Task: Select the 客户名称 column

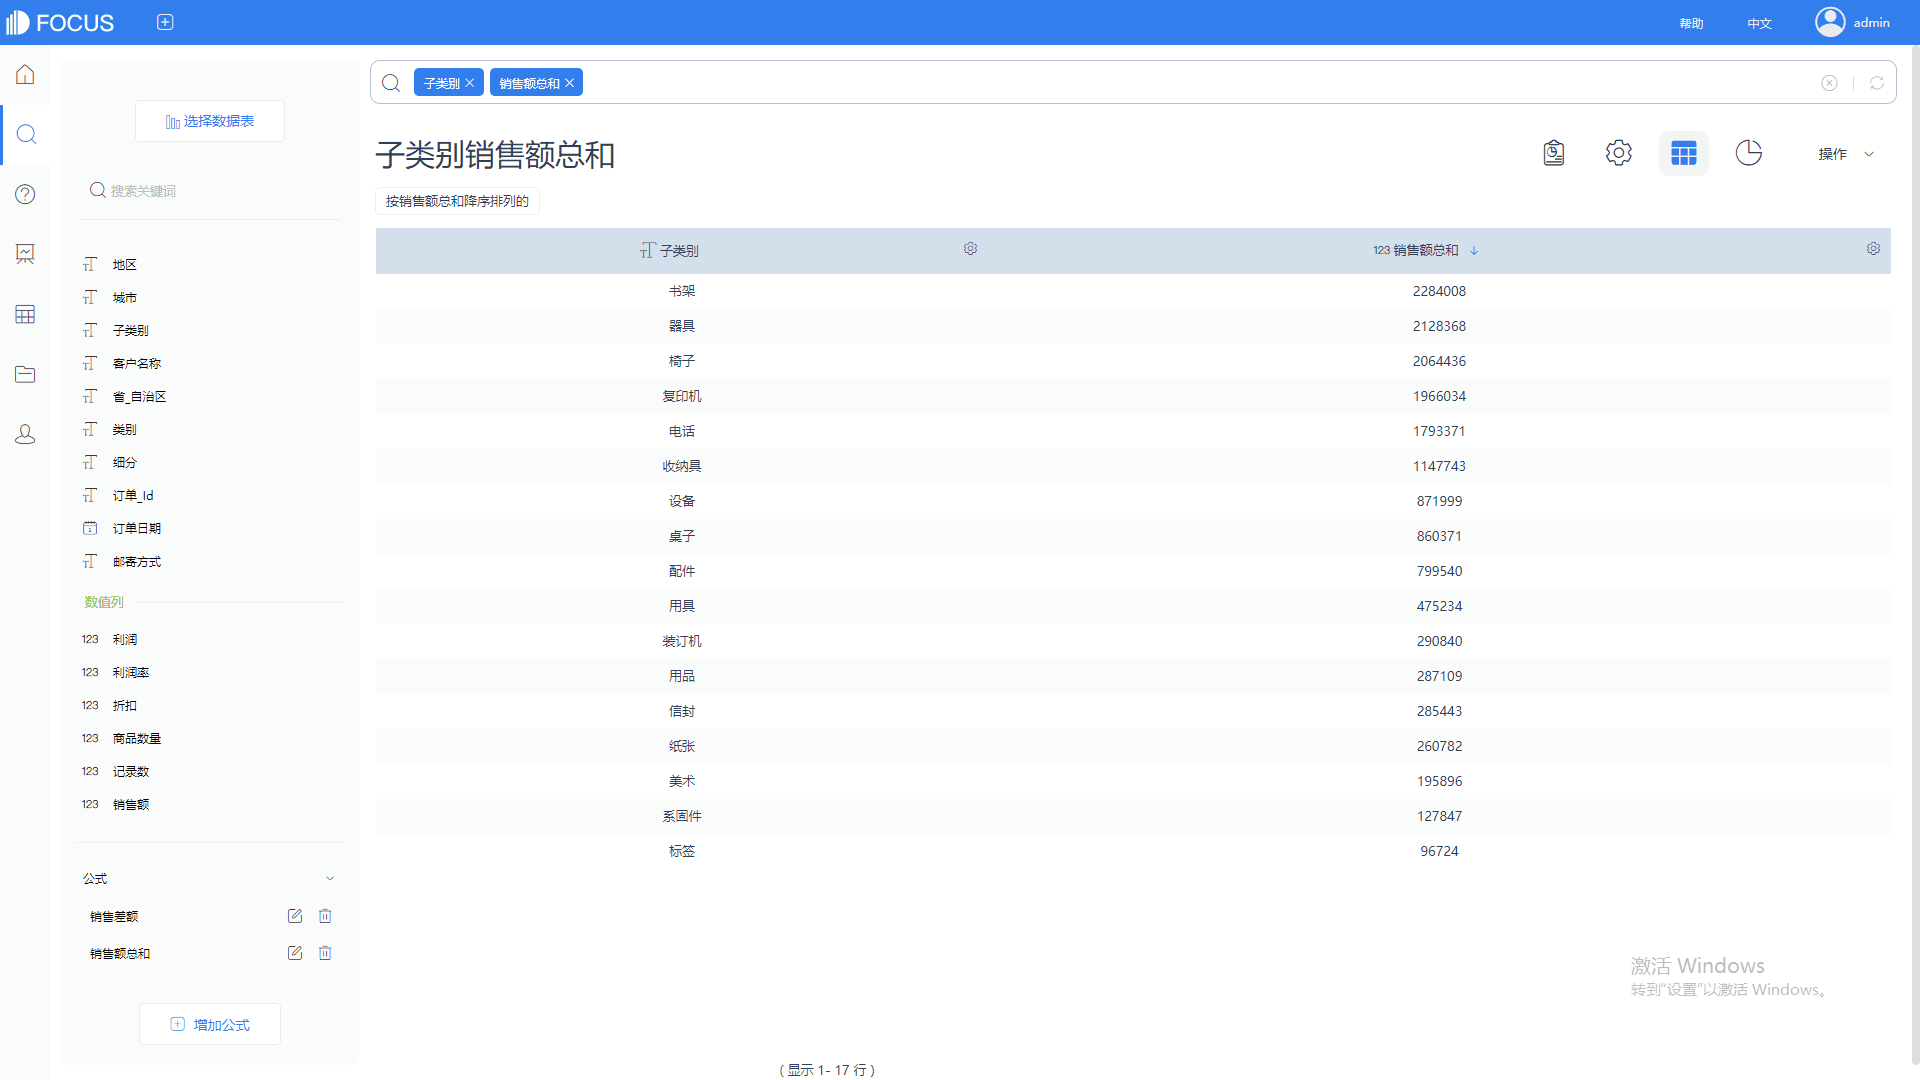Action: pyautogui.click(x=136, y=364)
